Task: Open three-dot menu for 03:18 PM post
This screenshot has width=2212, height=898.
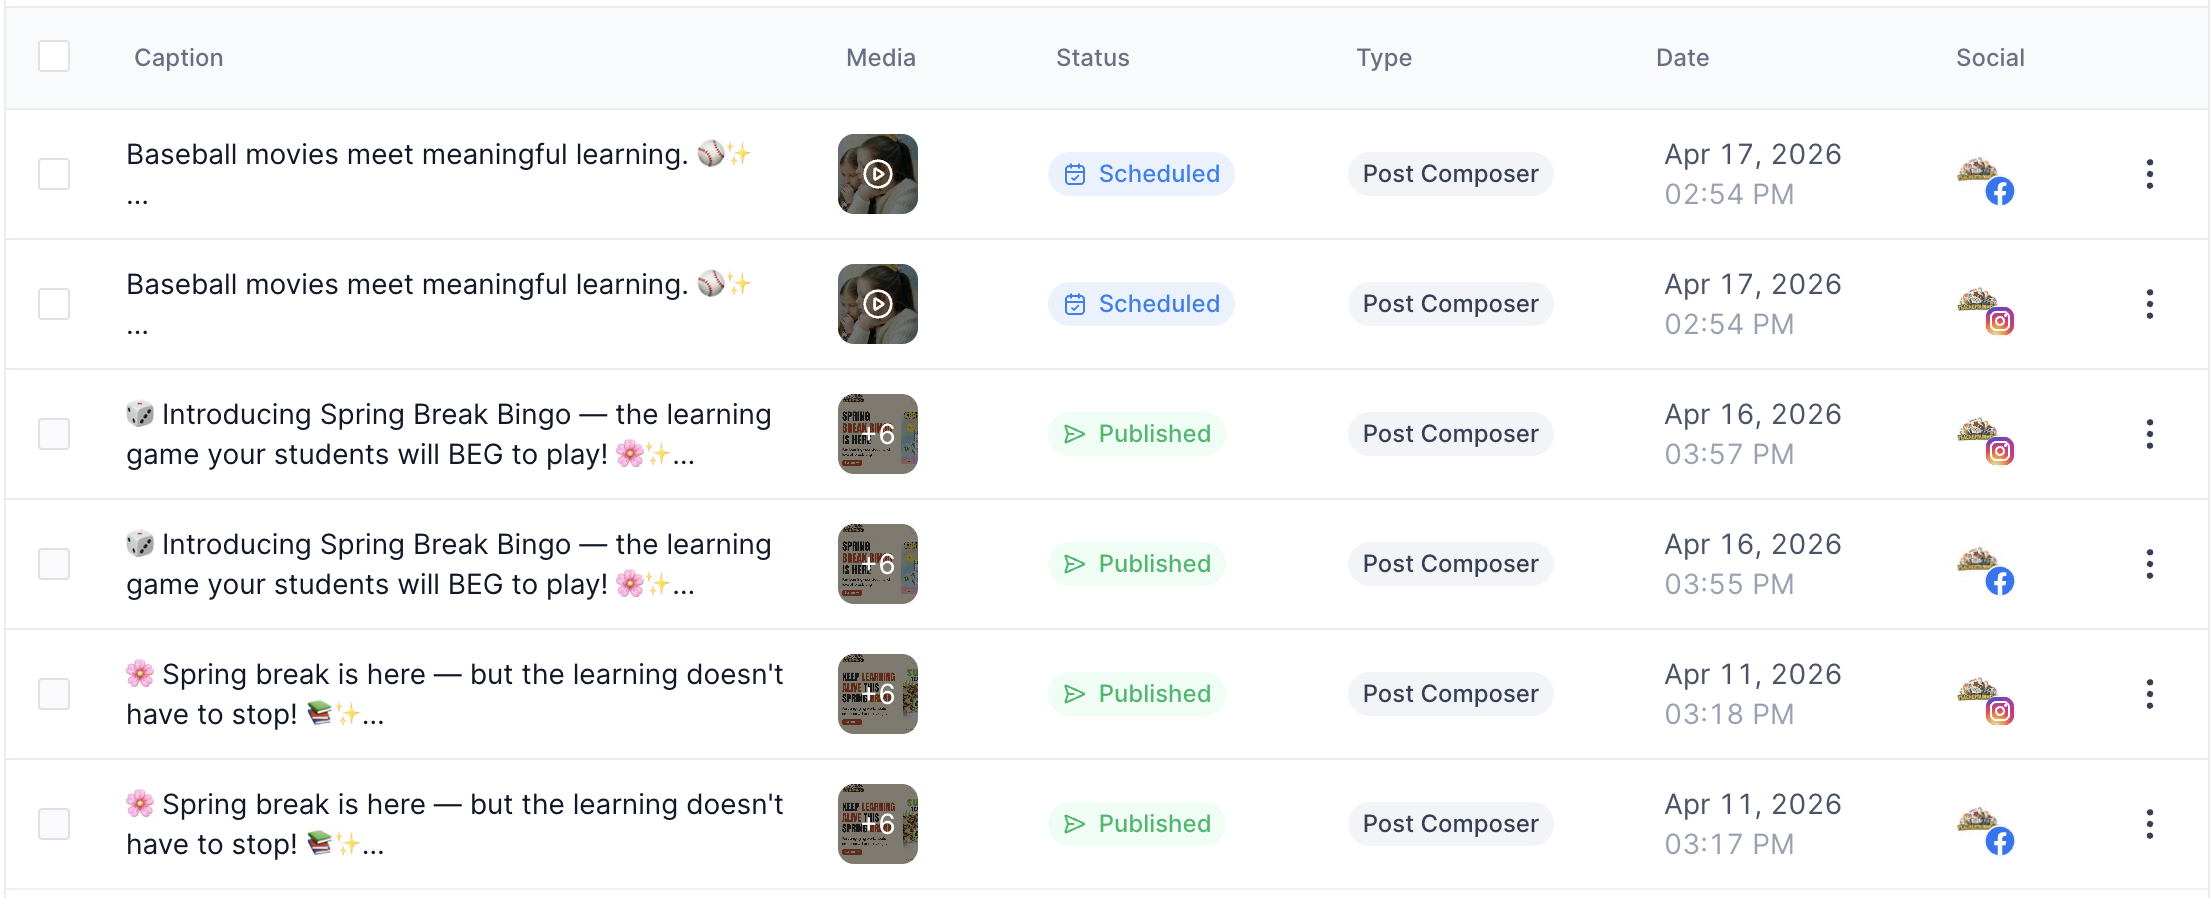Action: coord(2149,694)
